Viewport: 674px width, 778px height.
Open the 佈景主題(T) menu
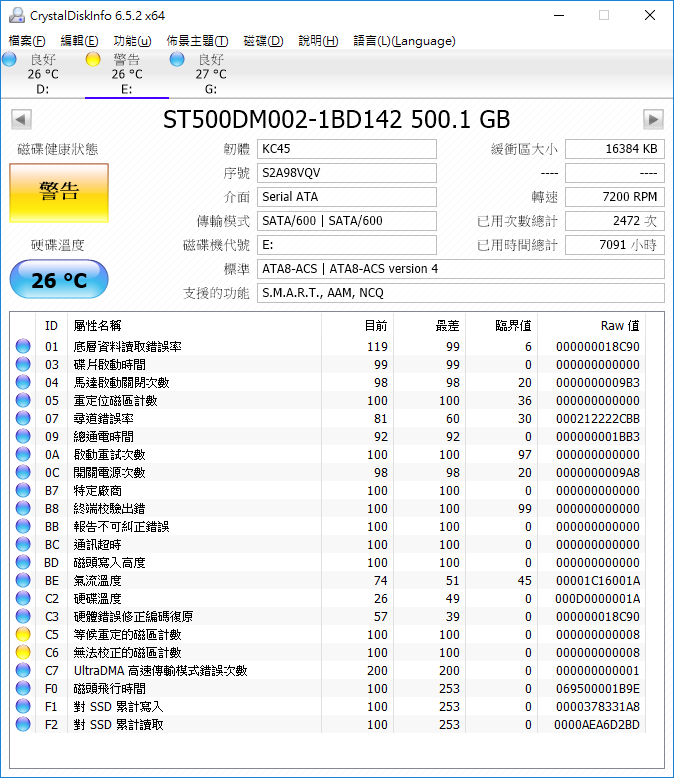tap(197, 41)
